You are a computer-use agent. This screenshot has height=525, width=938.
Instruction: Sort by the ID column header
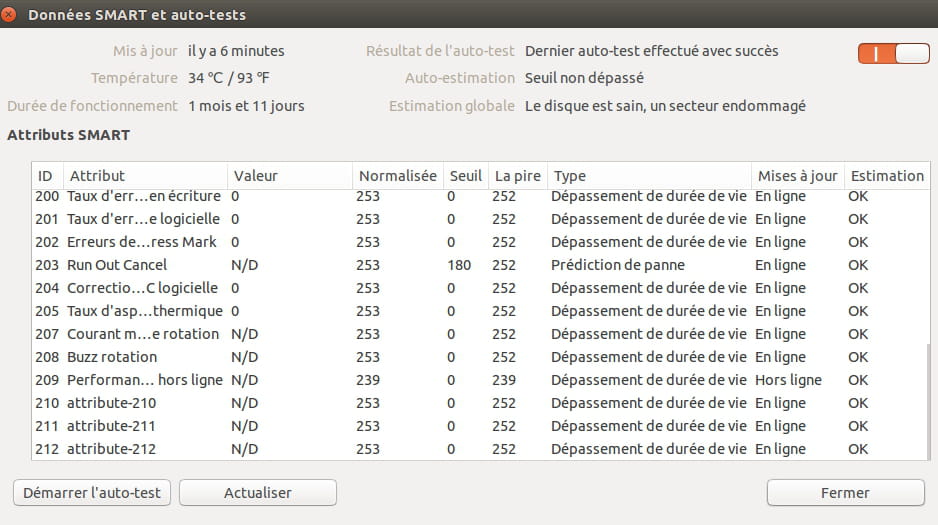[47, 176]
